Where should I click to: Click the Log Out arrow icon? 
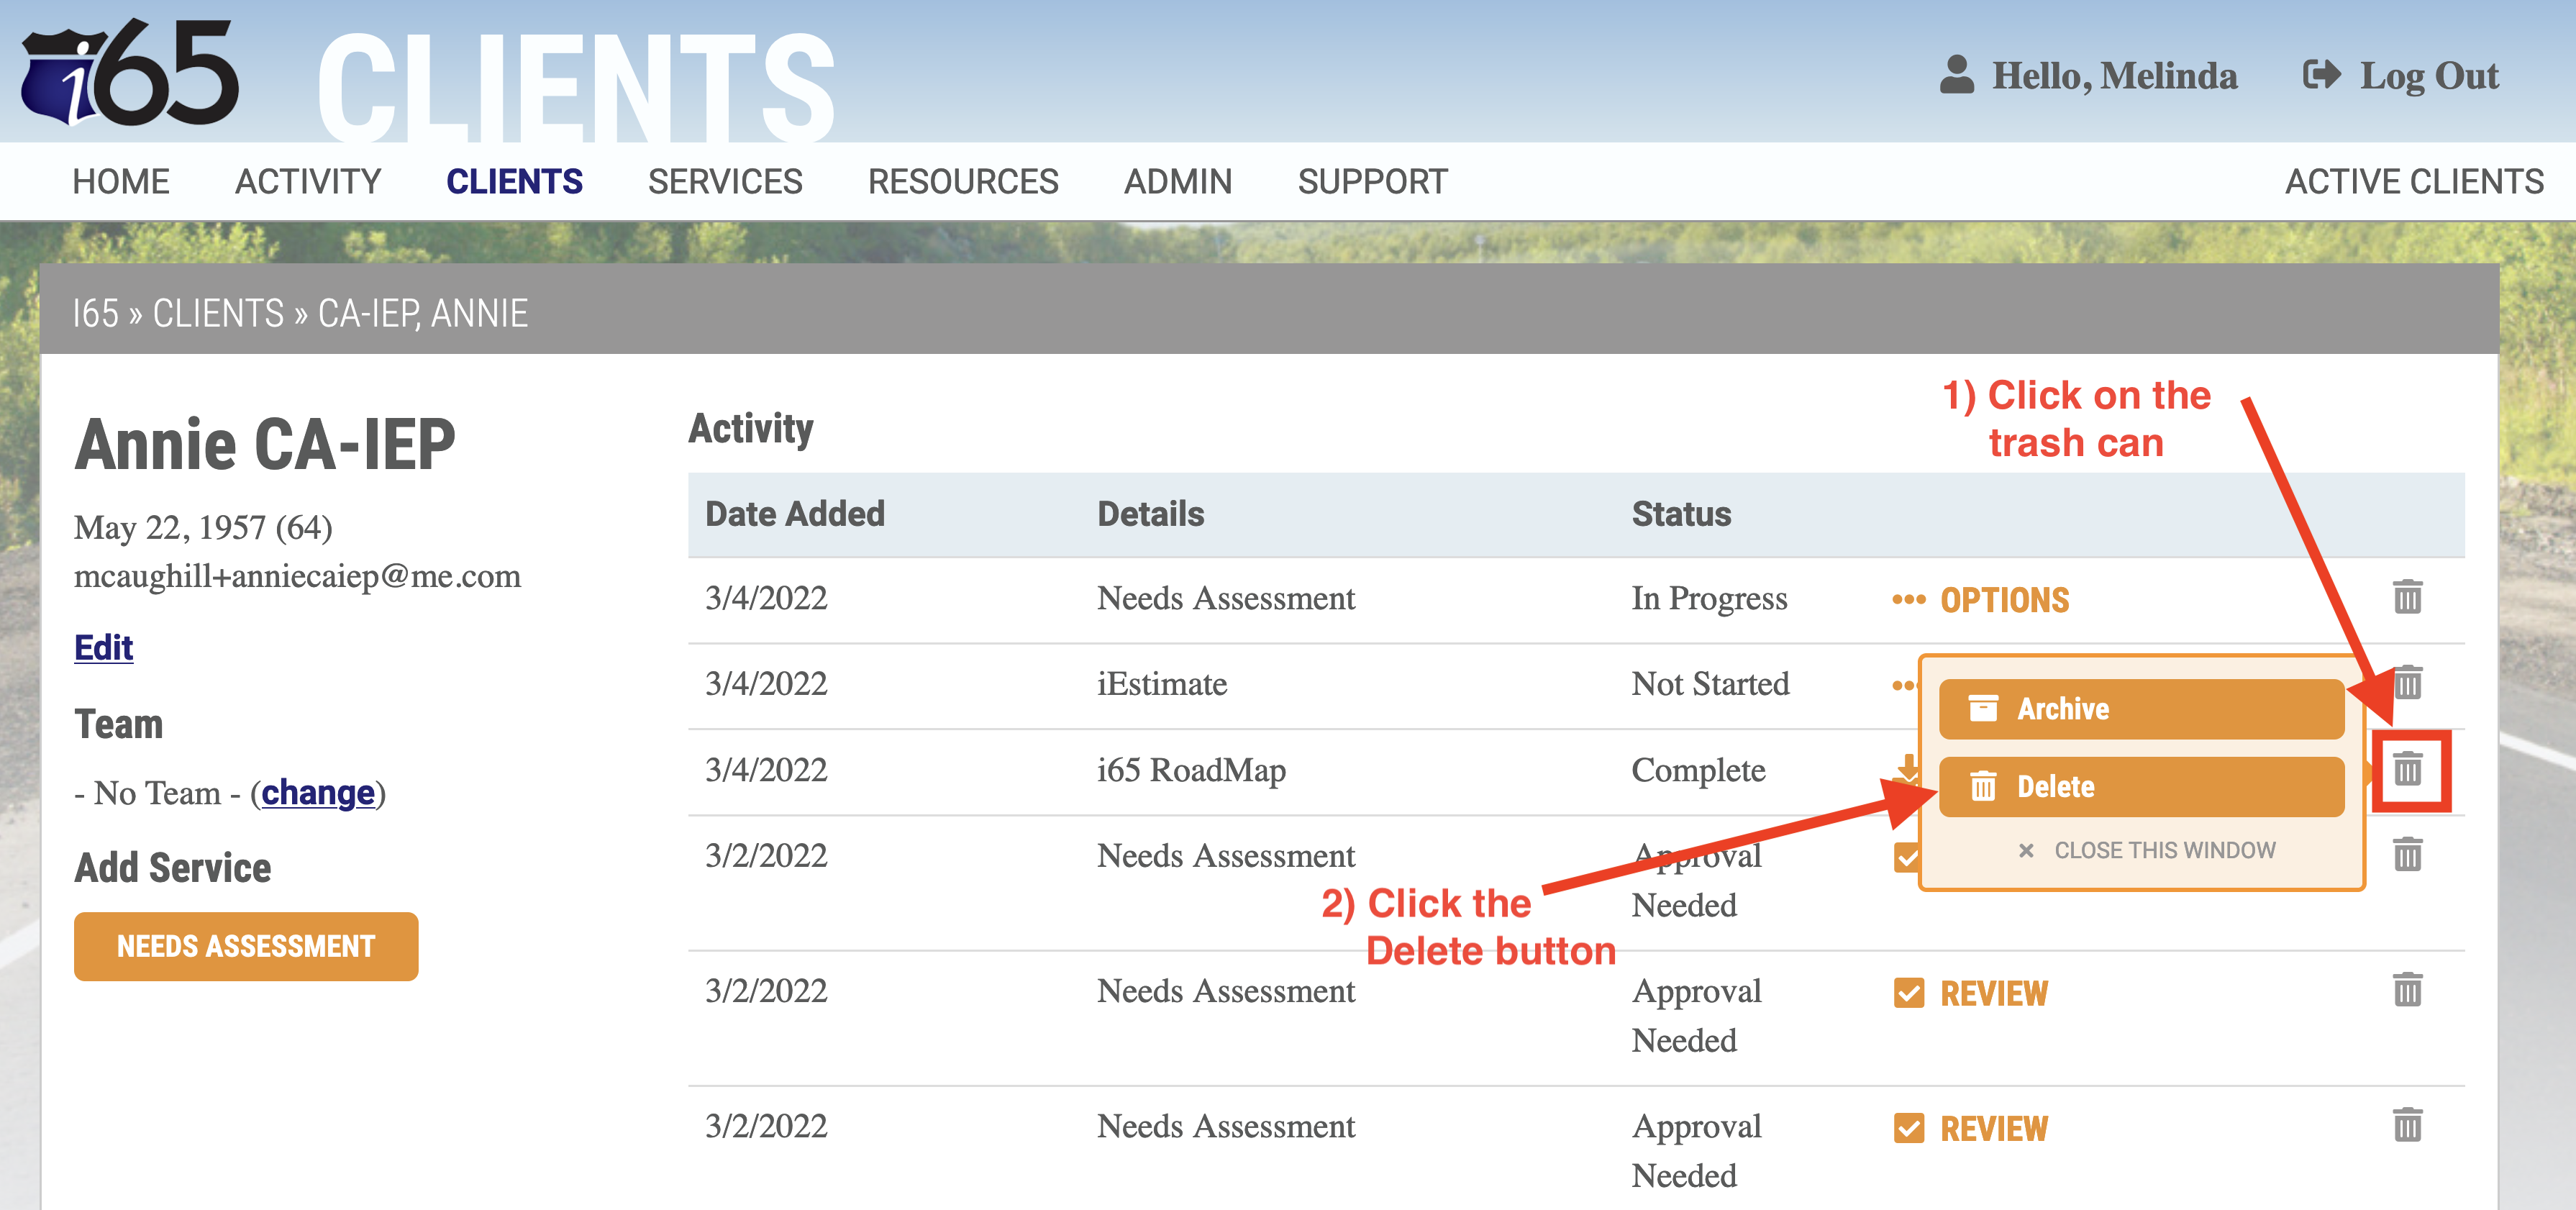click(x=2321, y=75)
